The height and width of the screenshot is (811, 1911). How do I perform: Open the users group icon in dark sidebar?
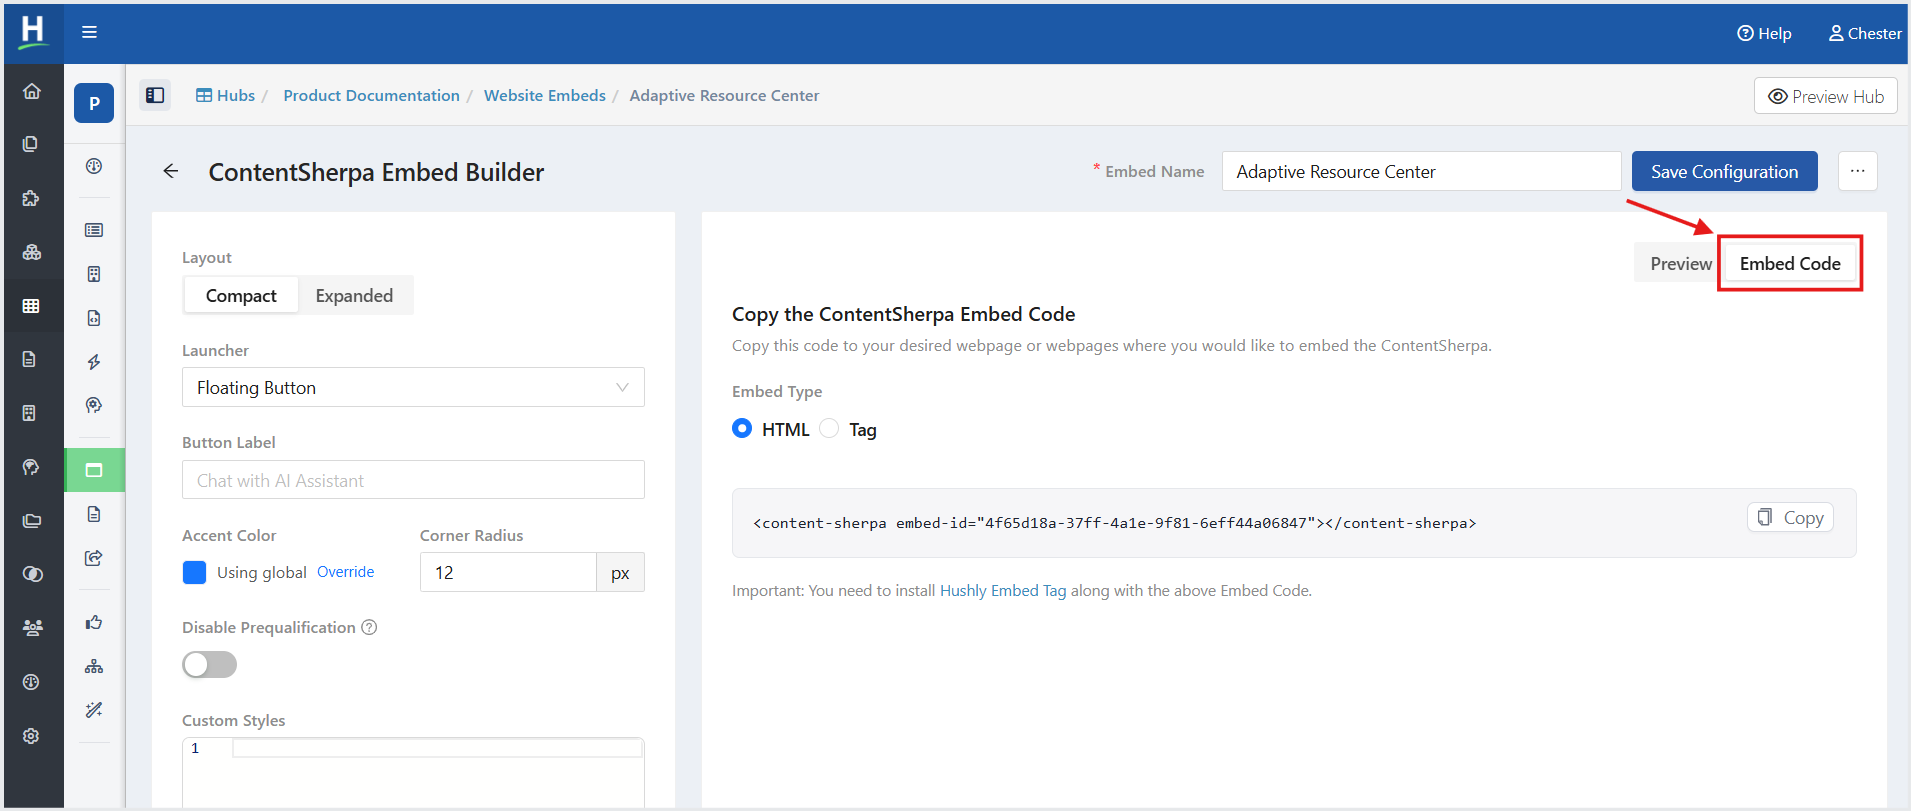[32, 628]
